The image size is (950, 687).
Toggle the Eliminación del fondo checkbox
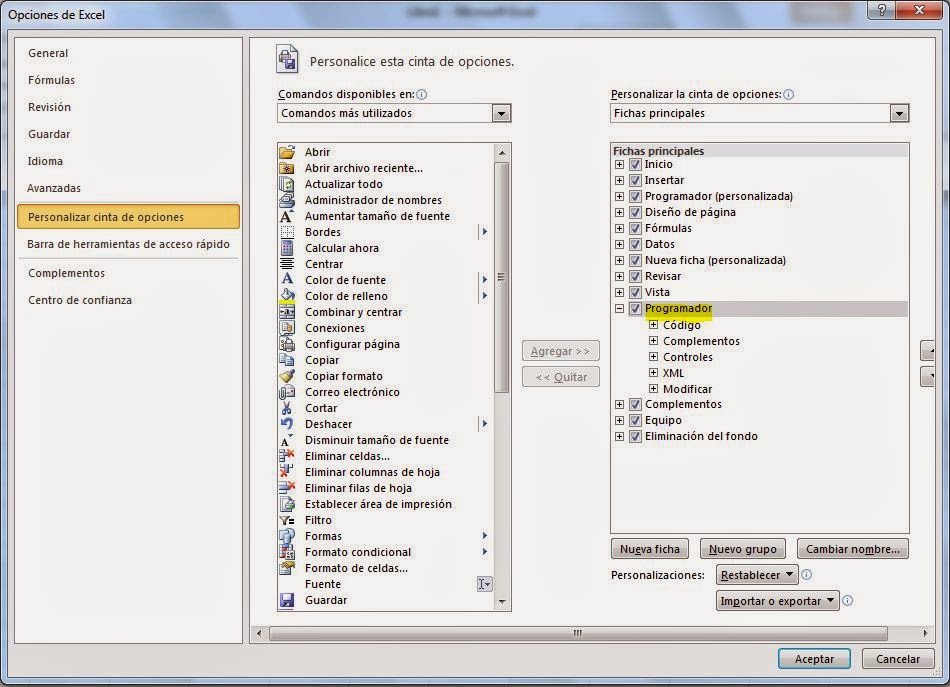(x=635, y=436)
